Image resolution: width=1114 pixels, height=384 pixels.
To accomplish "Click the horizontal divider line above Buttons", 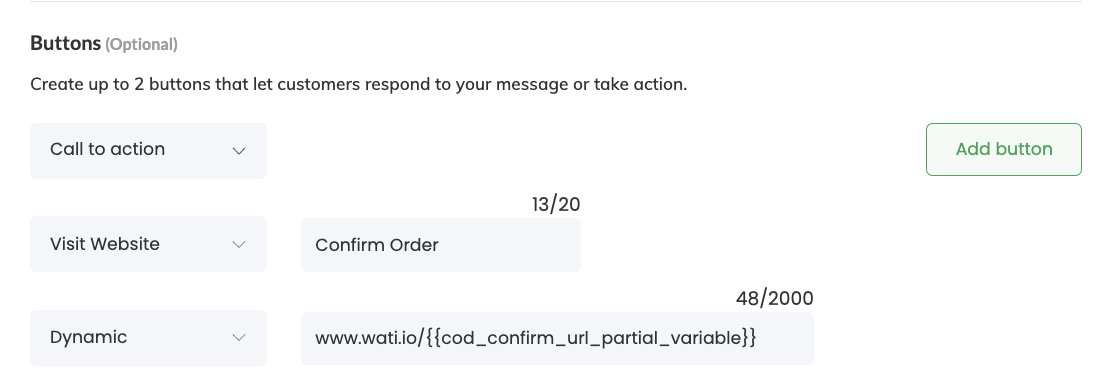I will point(556,1).
